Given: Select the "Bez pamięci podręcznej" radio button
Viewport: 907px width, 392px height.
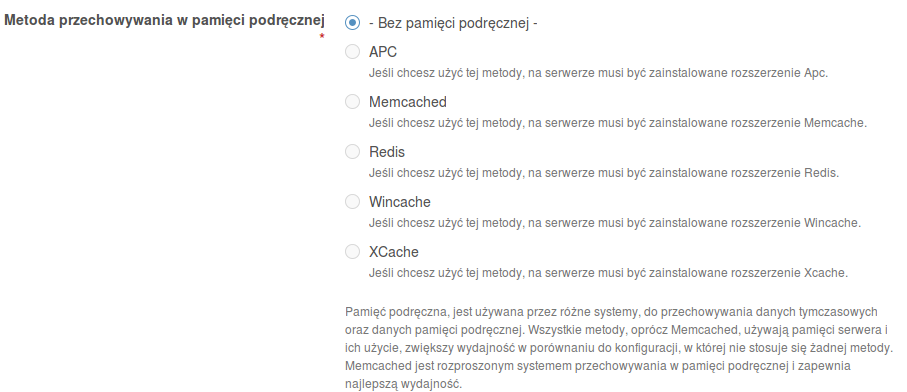Looking at the screenshot, I should pyautogui.click(x=352, y=23).
